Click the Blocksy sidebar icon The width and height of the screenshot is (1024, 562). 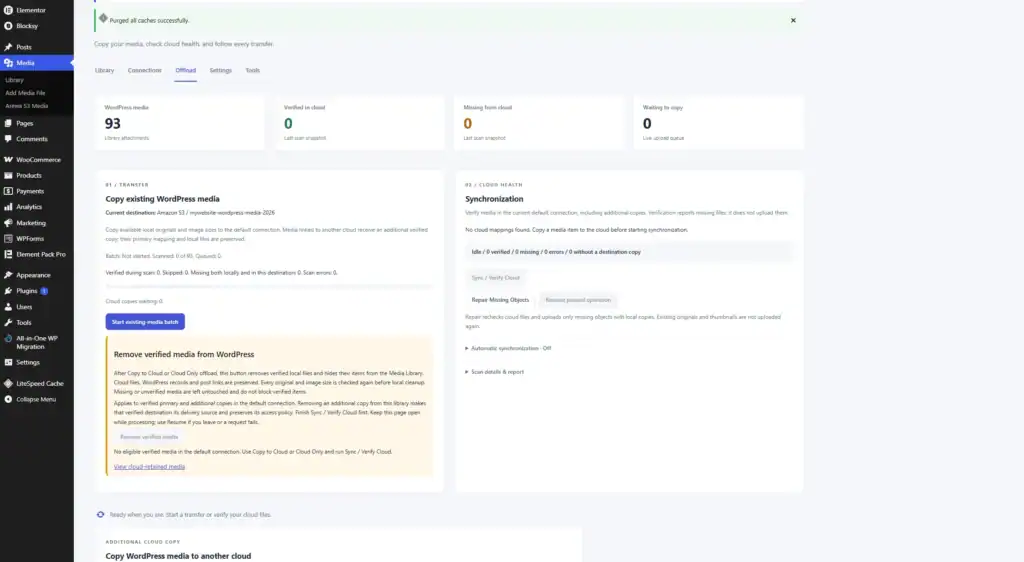[x=8, y=26]
